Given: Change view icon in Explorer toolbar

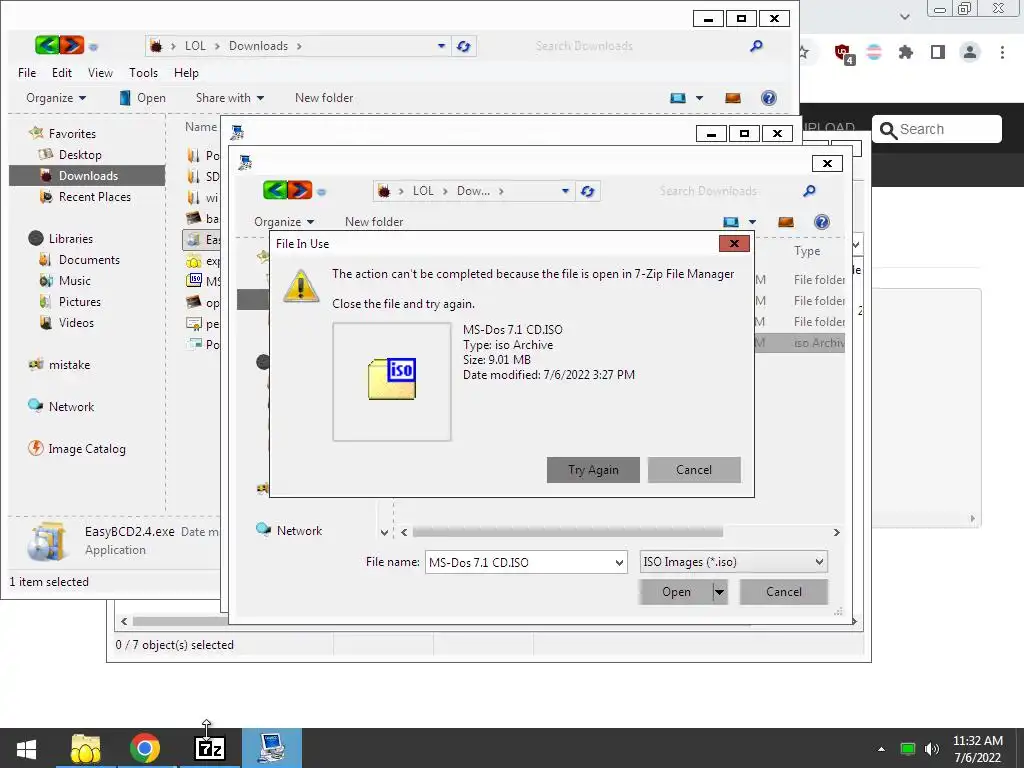Looking at the screenshot, I should [x=678, y=98].
